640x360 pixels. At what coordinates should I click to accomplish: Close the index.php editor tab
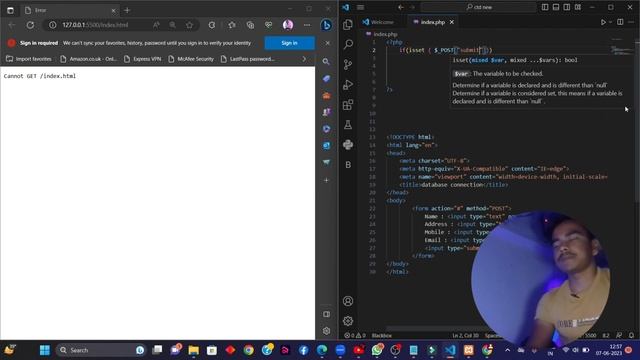[x=452, y=22]
